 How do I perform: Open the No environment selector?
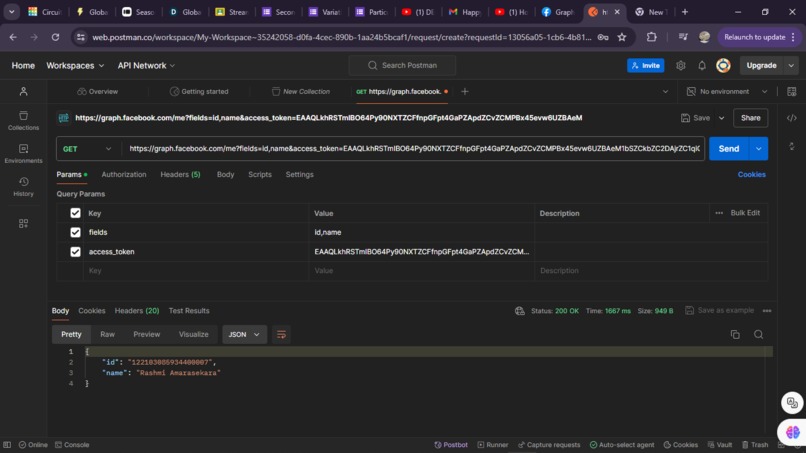[727, 92]
